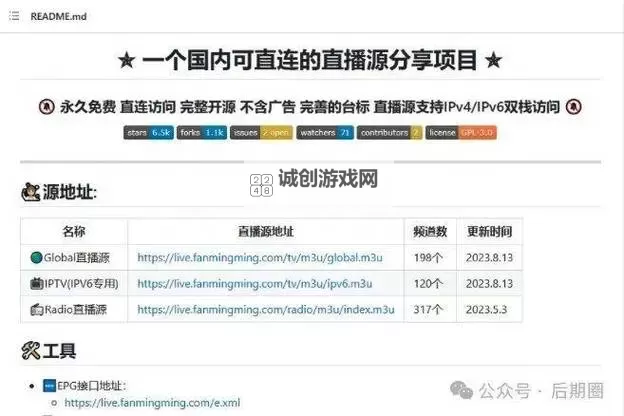
Task: Click the 2023.8.13 date in IPTV row
Action: [489, 283]
